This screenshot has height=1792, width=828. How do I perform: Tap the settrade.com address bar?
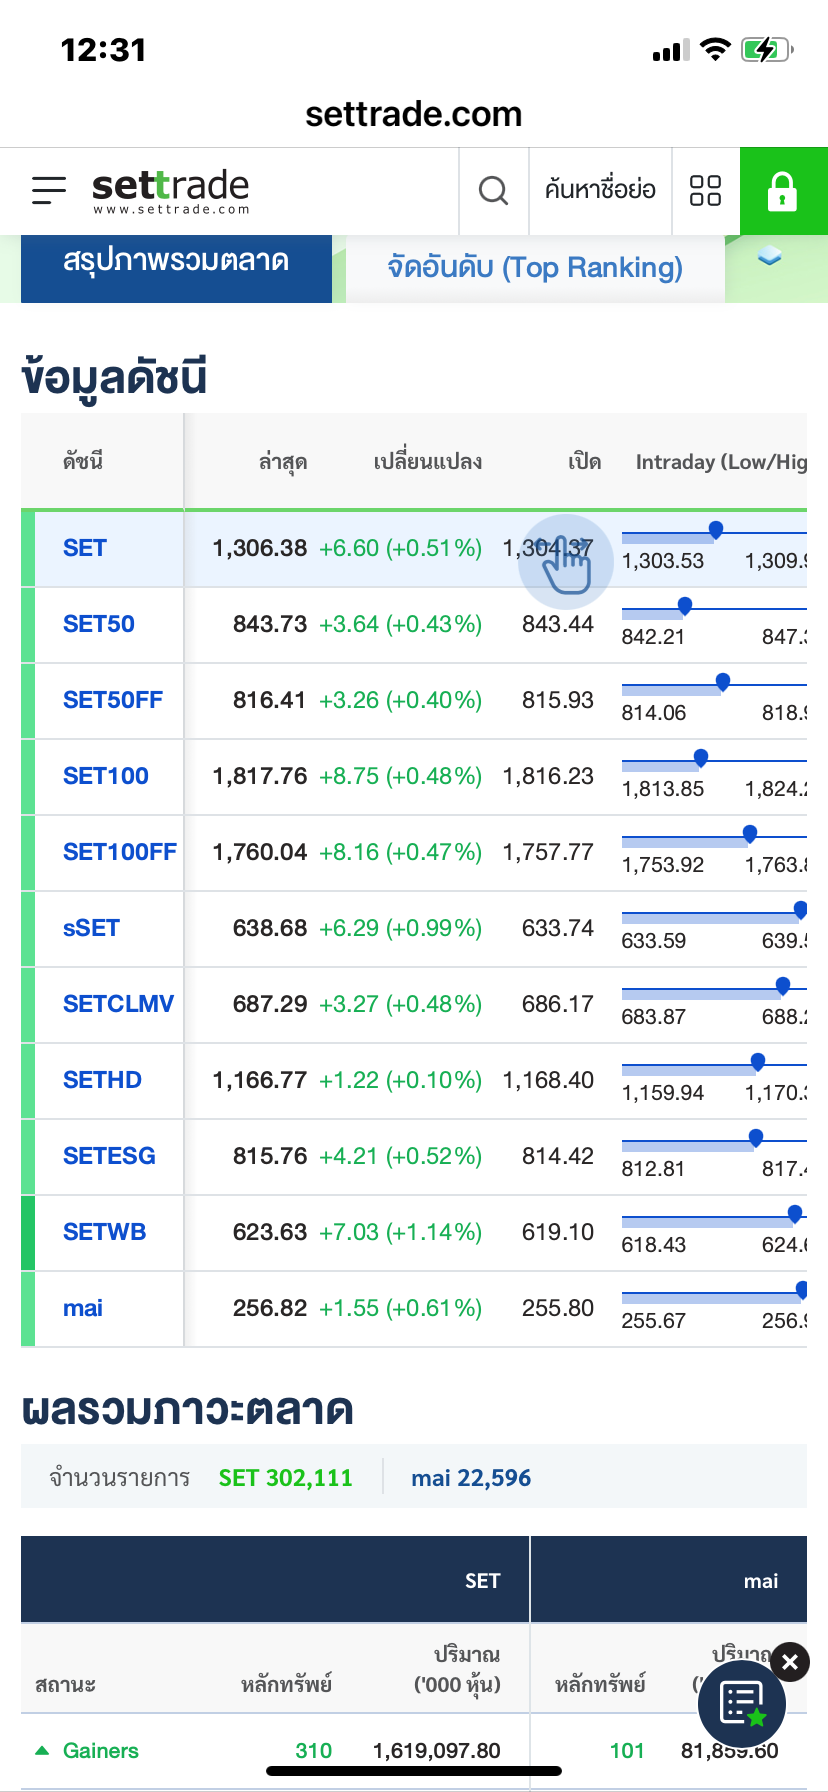[414, 114]
